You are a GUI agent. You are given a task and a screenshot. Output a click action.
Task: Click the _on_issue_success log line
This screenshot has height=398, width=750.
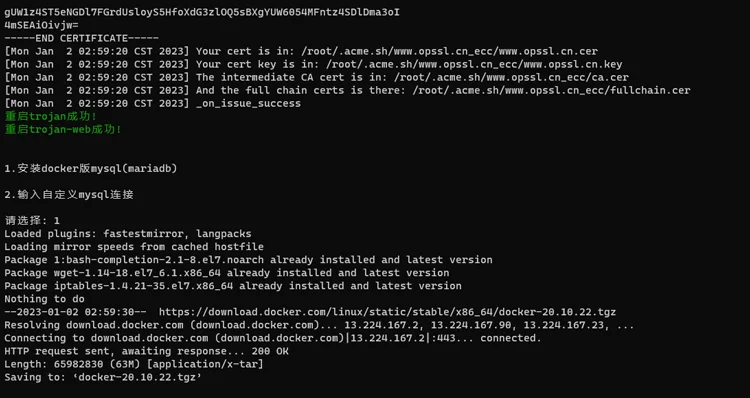[153, 103]
